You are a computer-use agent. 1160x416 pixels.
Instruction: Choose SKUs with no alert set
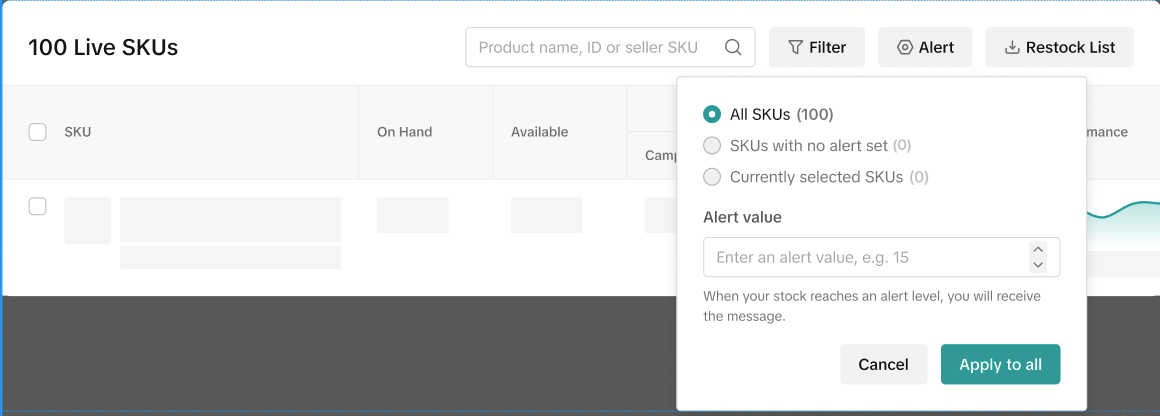712,146
